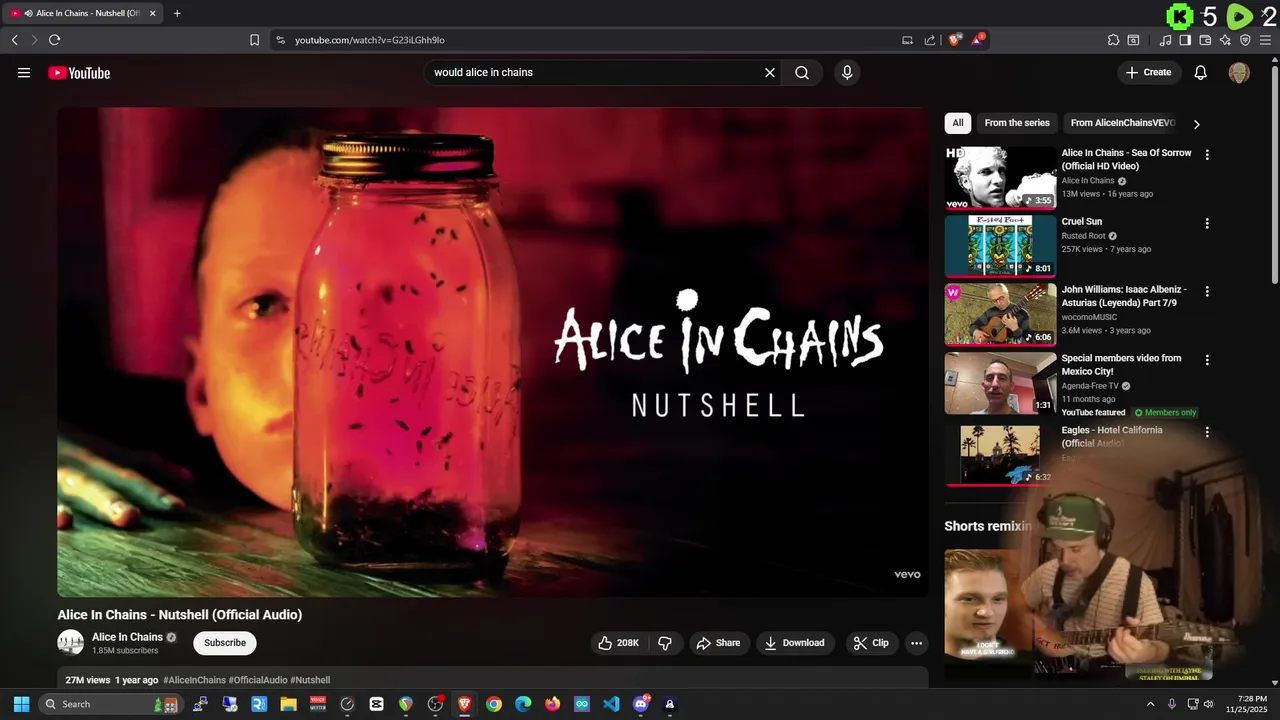Image resolution: width=1280 pixels, height=720 pixels.
Task: Play the Cruel Sun thumbnail
Action: coord(1000,246)
